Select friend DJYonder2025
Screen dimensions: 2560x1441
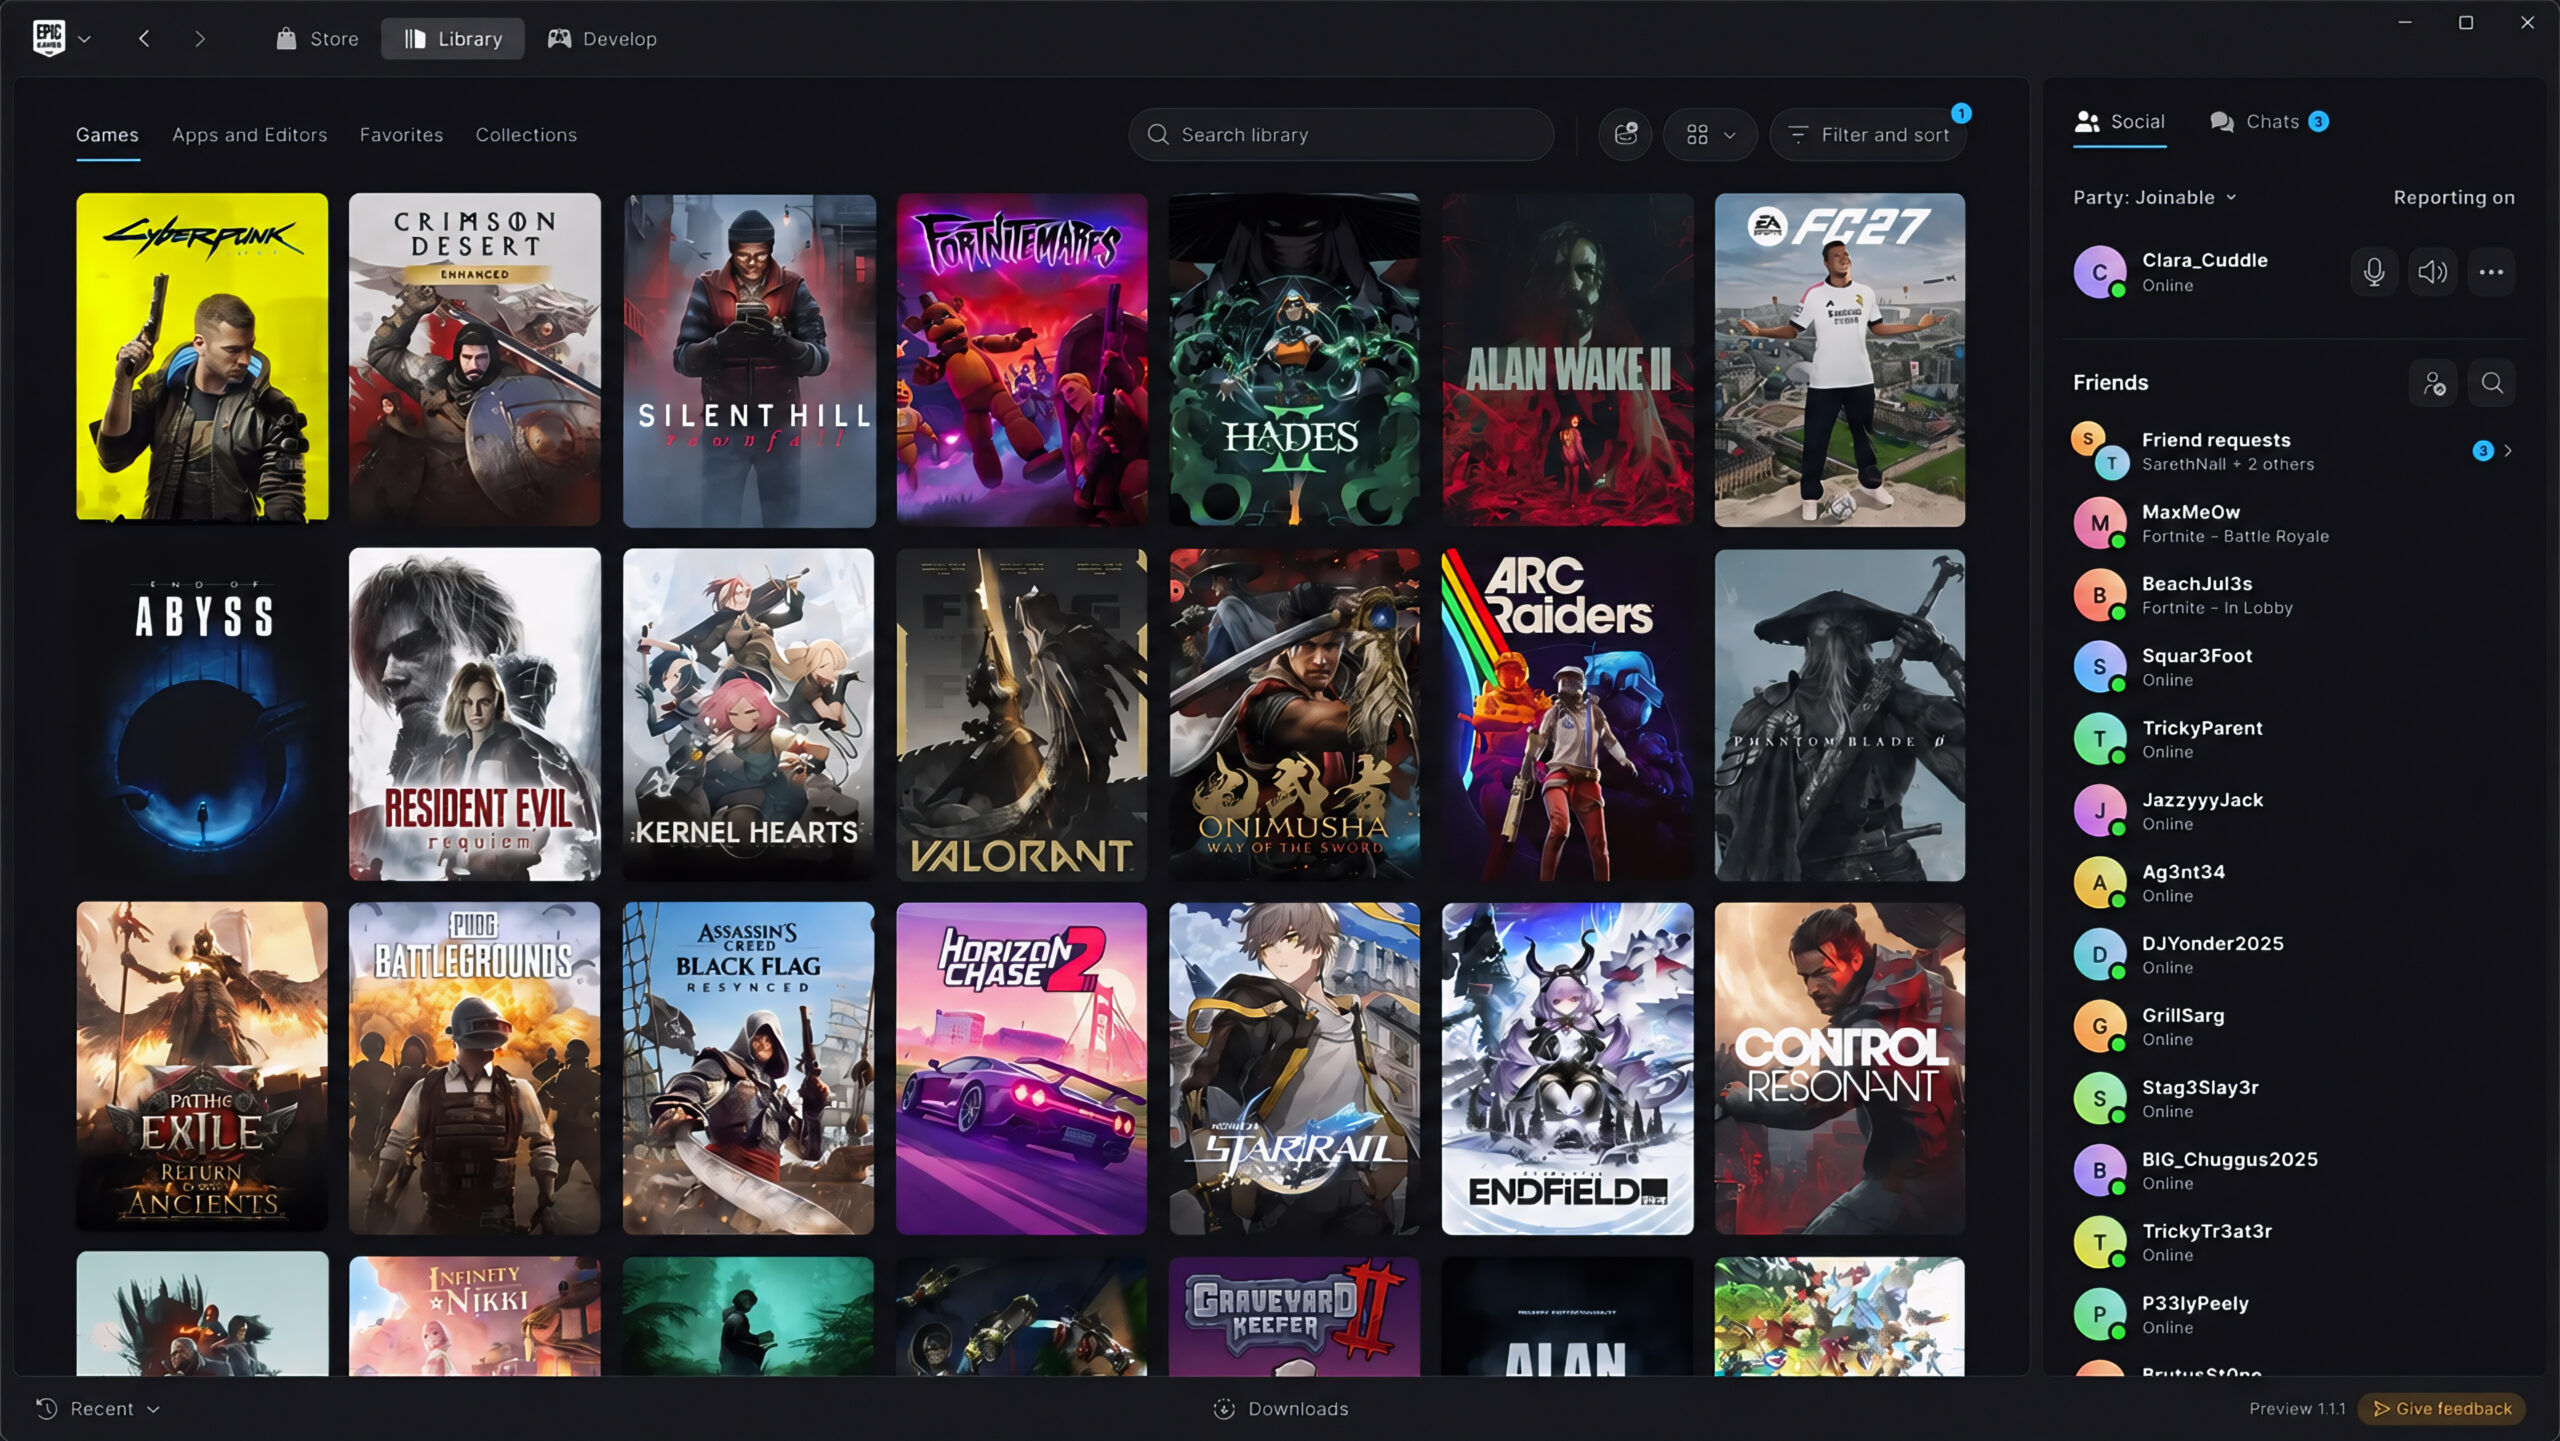coord(2292,955)
